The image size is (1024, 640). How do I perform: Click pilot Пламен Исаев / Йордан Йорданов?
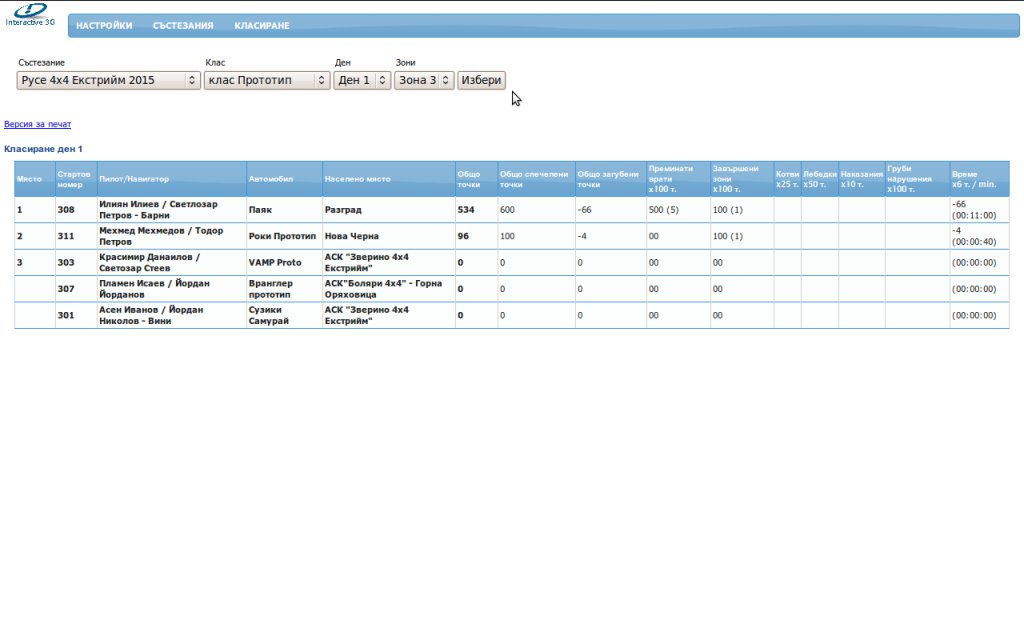[x=172, y=289]
